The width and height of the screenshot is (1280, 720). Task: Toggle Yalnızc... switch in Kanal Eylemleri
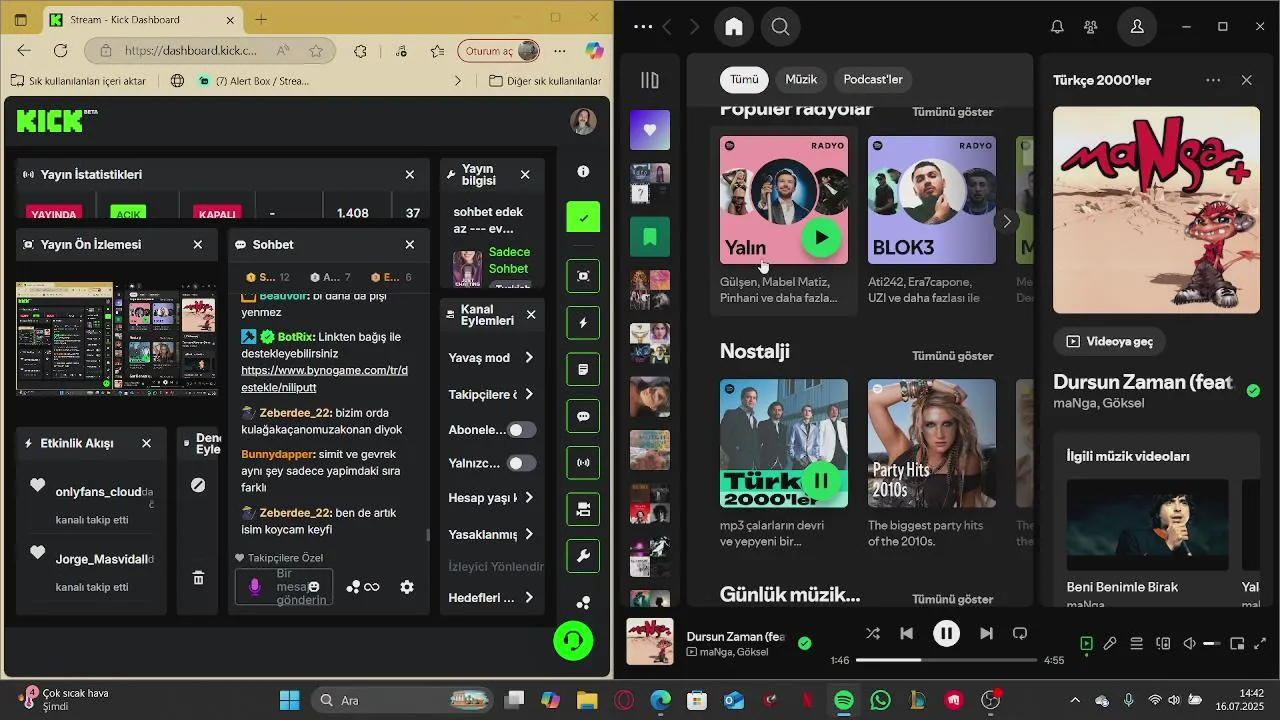pyautogui.click(x=521, y=463)
